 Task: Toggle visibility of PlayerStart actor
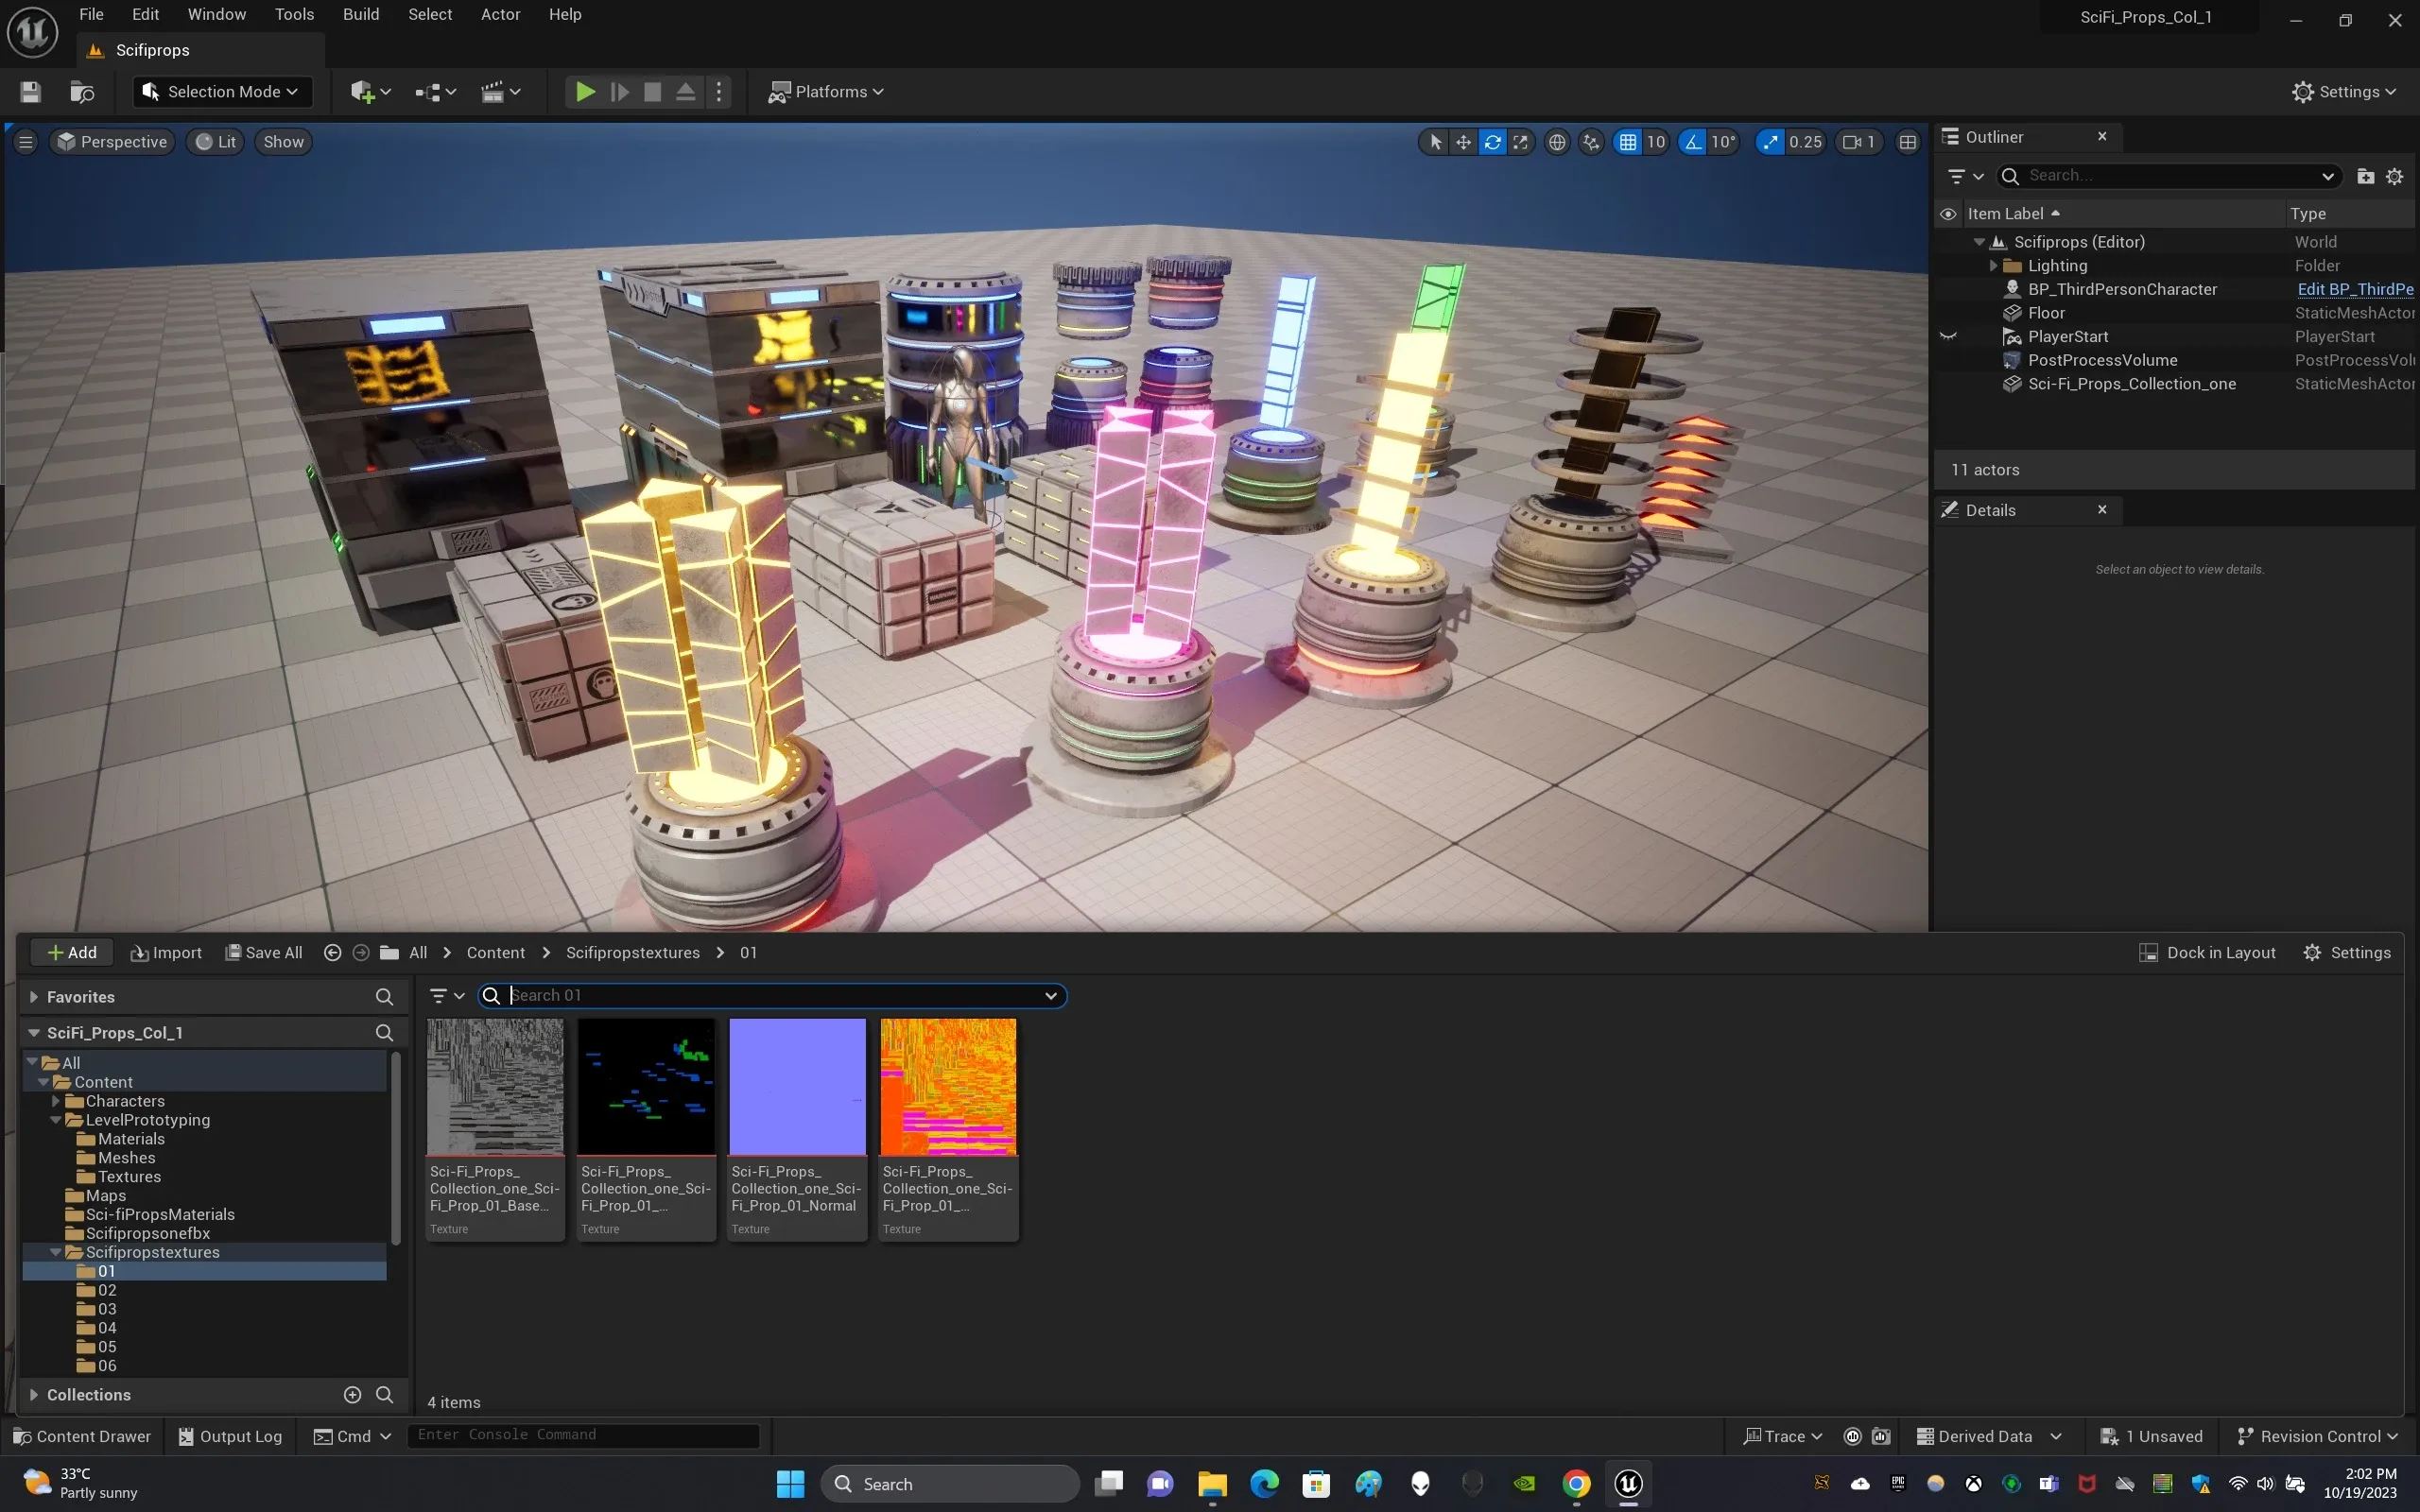[x=1948, y=337]
